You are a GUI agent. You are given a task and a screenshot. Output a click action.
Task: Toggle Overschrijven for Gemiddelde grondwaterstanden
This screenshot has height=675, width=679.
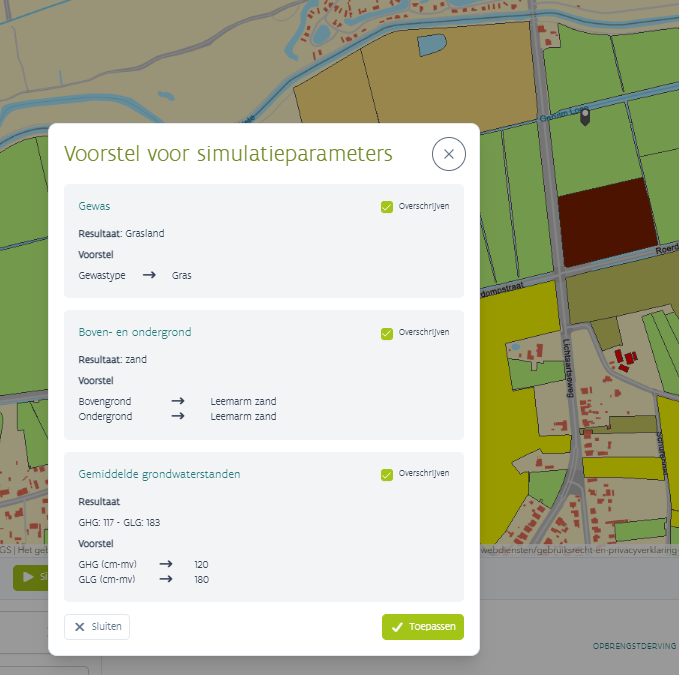387,475
